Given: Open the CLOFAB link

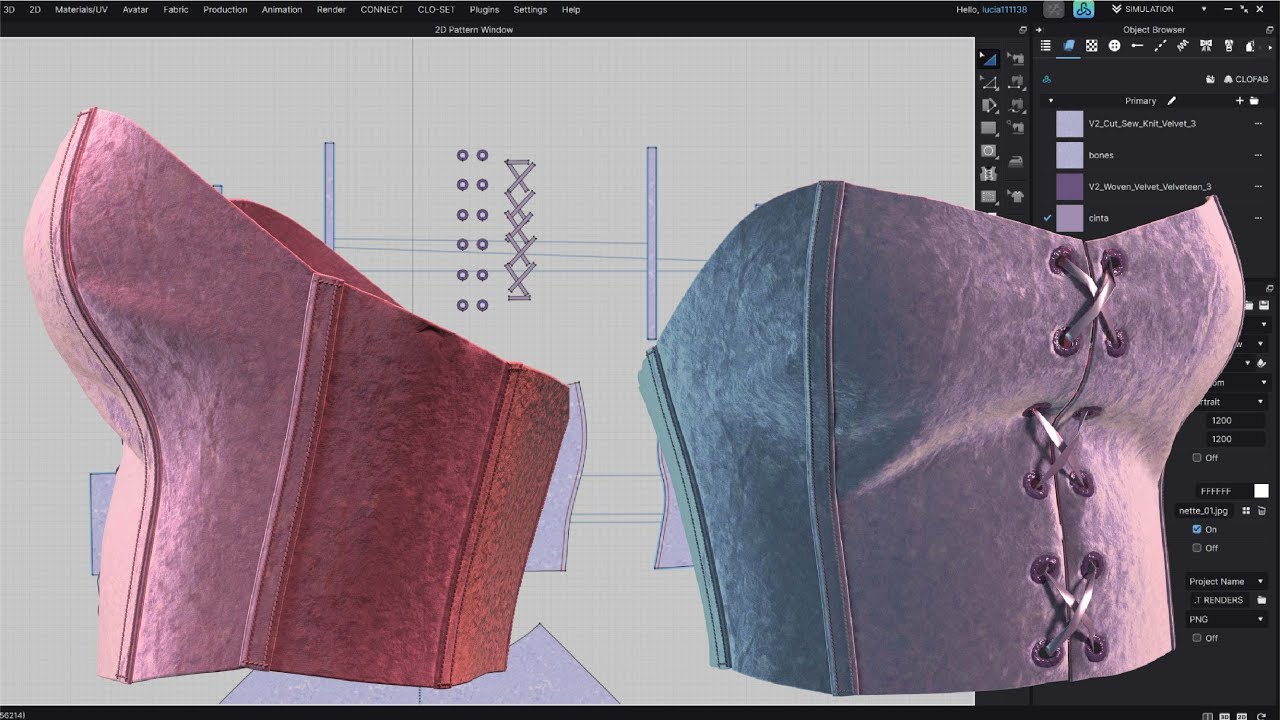Looking at the screenshot, I should [x=1246, y=79].
